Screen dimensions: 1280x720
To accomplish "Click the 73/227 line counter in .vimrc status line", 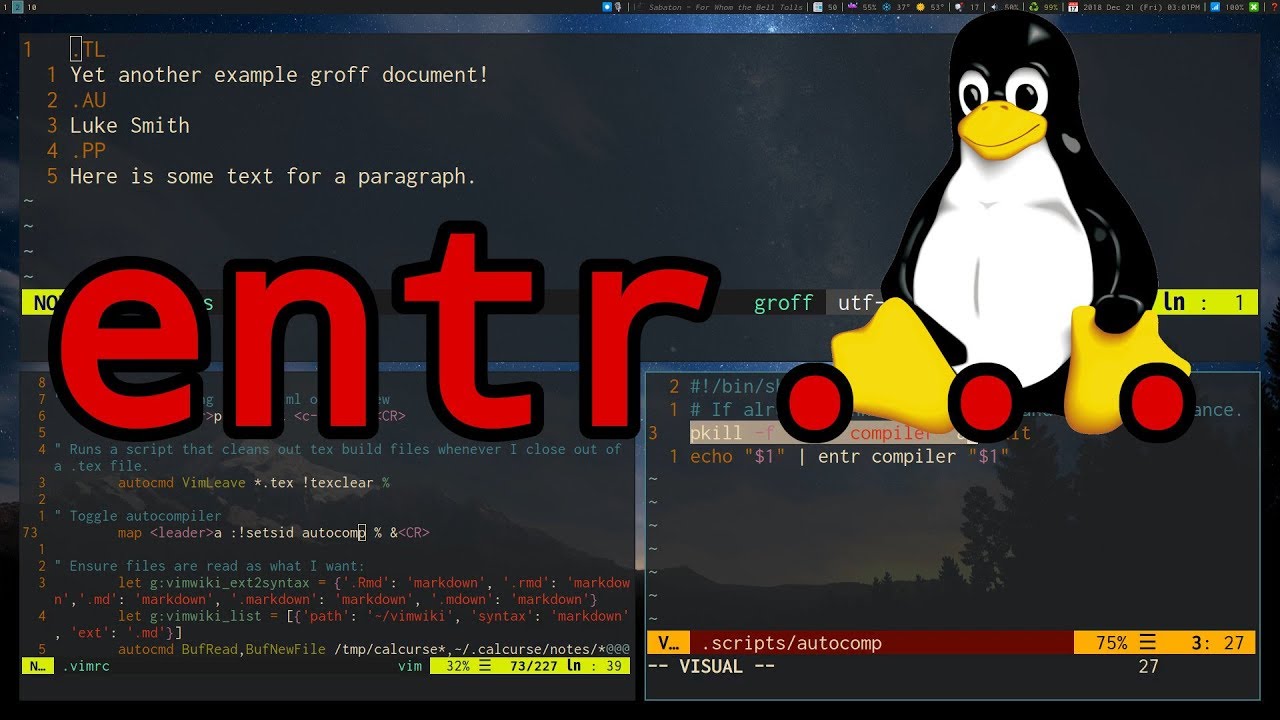I will coord(533,666).
